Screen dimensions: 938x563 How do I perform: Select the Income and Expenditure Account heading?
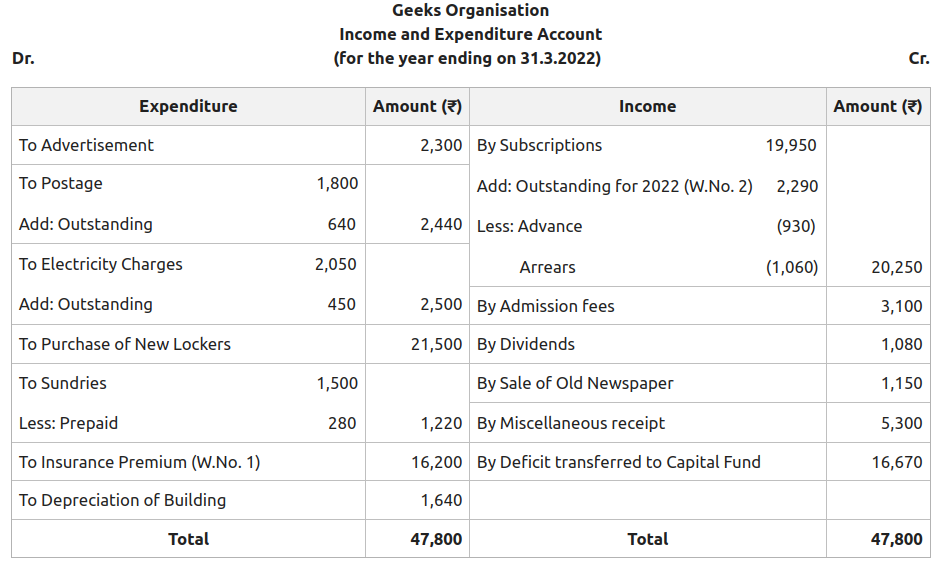point(470,35)
